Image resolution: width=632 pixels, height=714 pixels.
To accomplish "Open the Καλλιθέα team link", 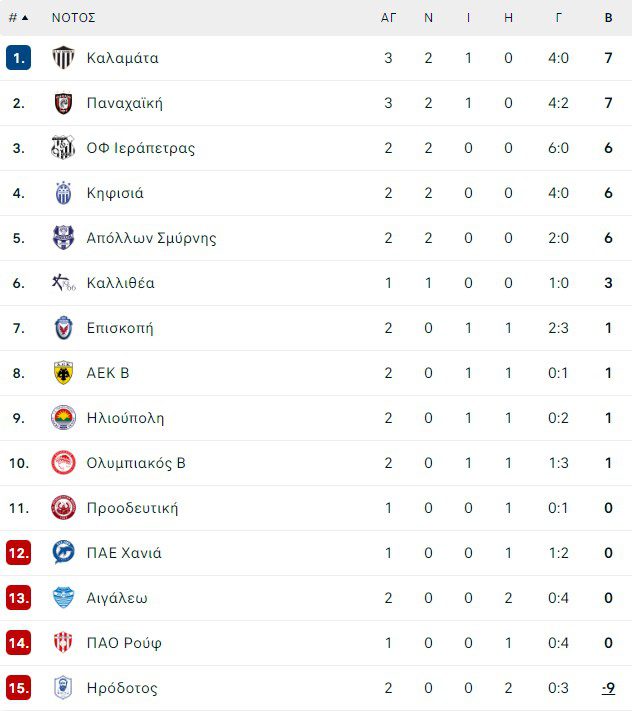I will (x=120, y=283).
